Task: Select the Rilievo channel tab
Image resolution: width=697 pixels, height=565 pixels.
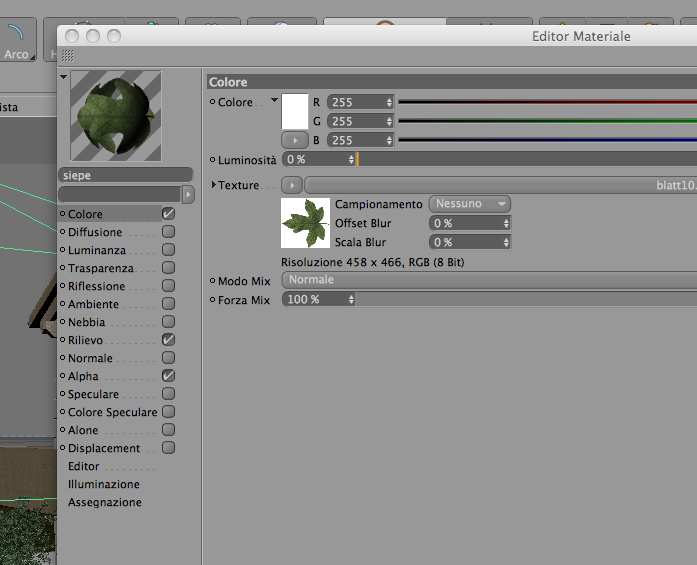Action: click(85, 340)
